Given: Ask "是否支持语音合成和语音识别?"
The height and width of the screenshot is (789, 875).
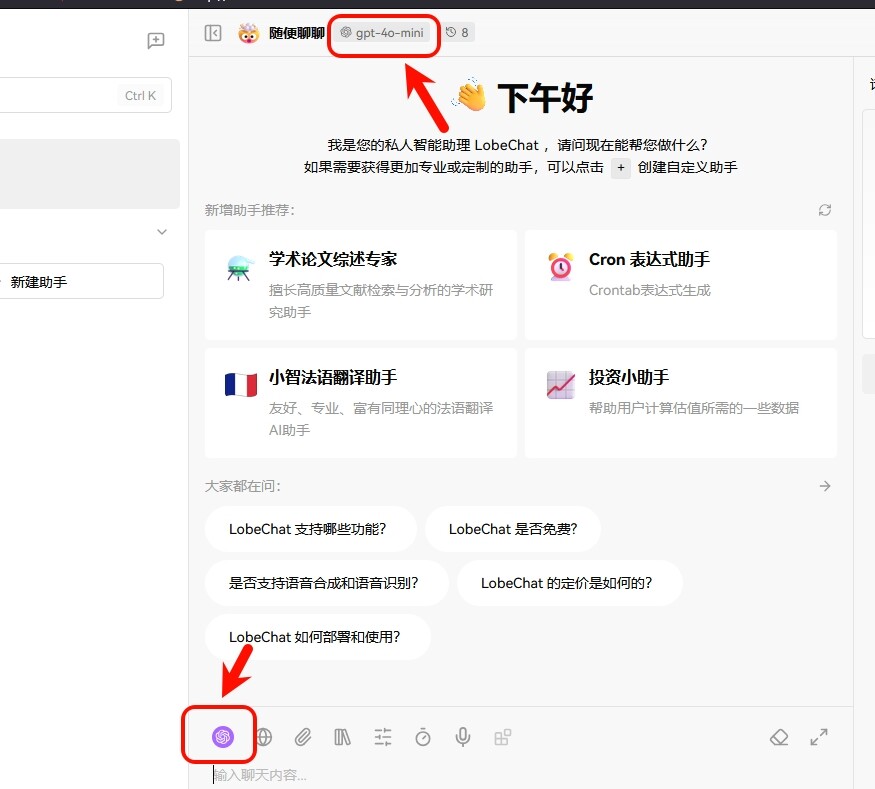Looking at the screenshot, I should (x=326, y=583).
